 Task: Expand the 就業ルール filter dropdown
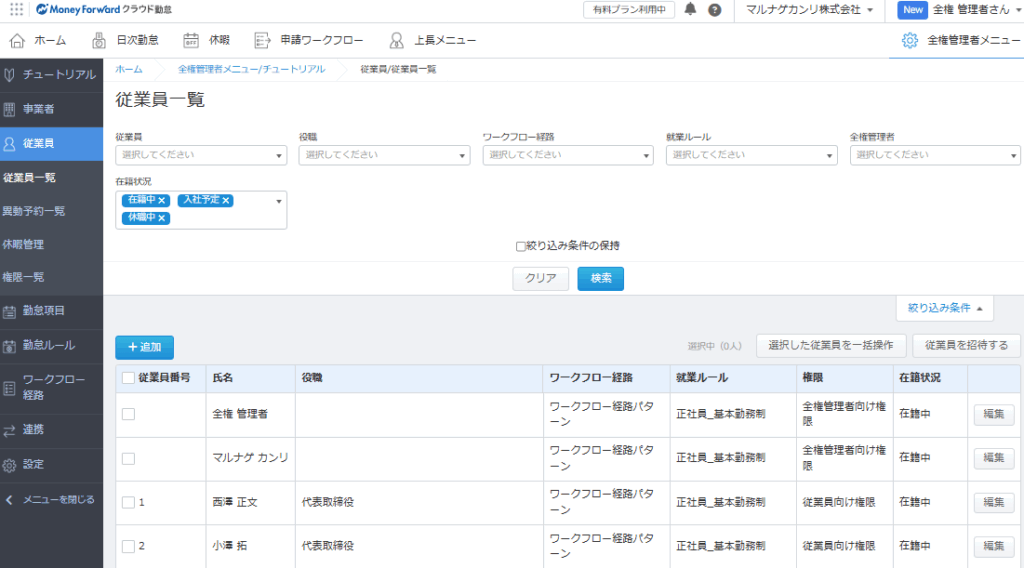751,155
